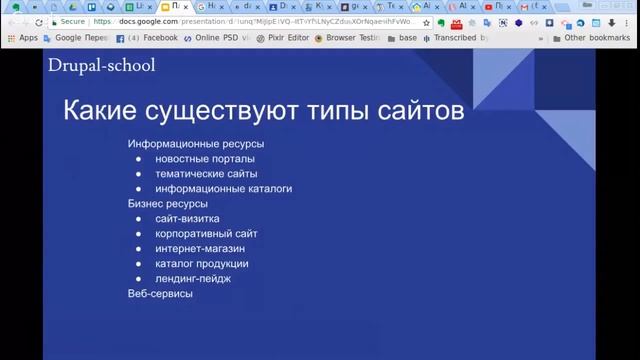Show hidden bookmarks via overflow chevron
The width and height of the screenshot is (640, 360).
click(541, 38)
